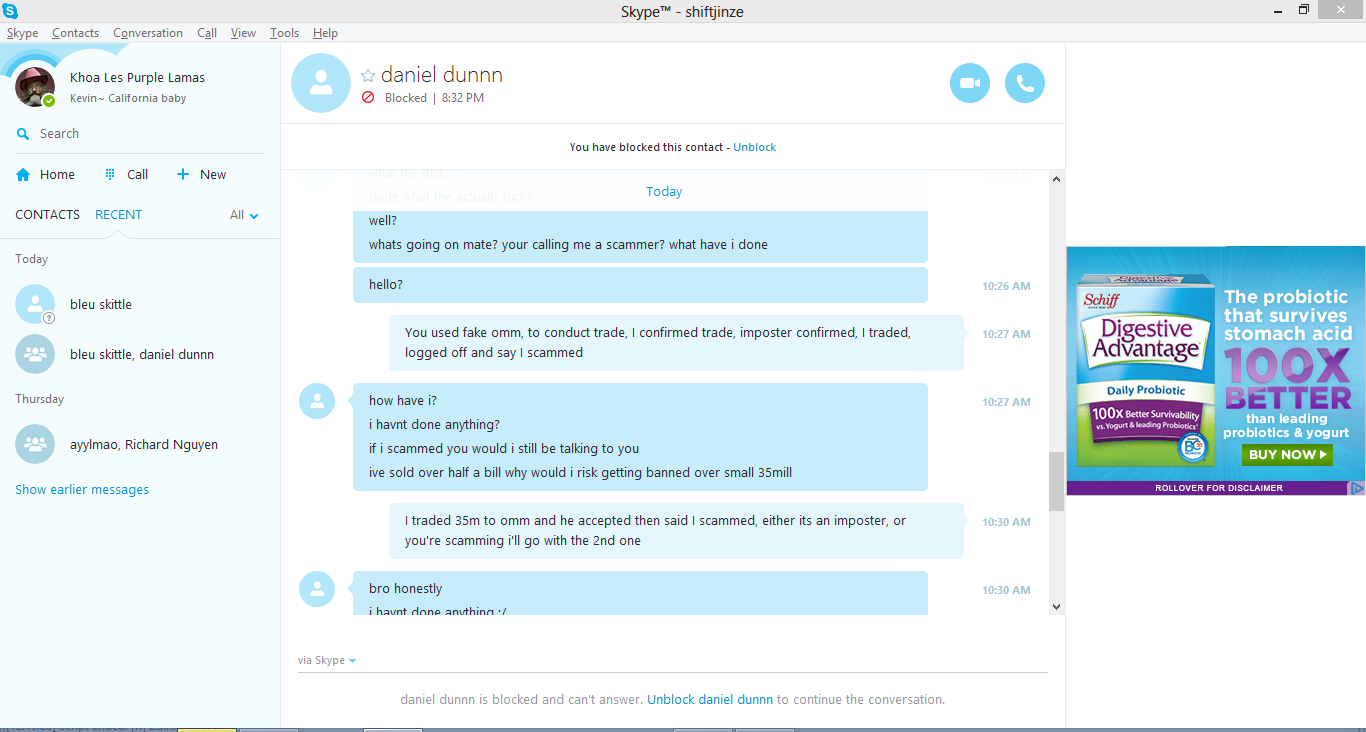Click the "New" label in the sidebar
This screenshot has height=732, width=1366.
pos(213,174)
